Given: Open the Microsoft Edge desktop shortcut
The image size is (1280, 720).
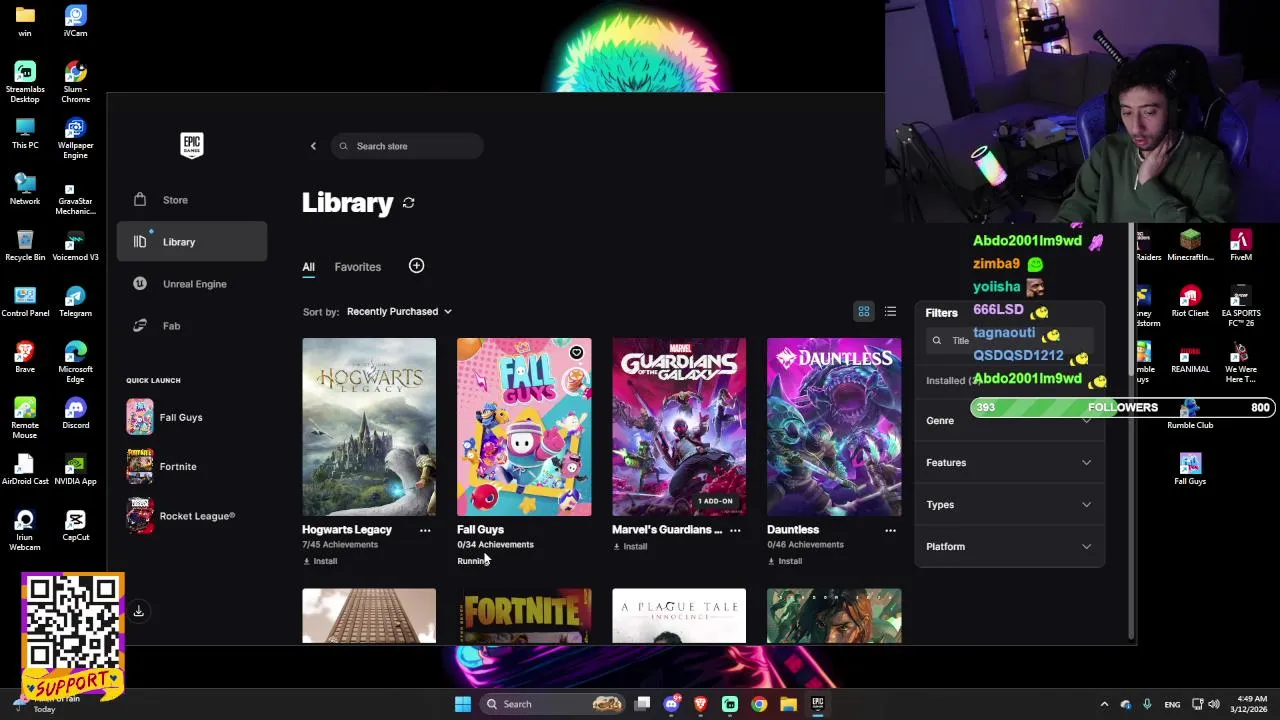Looking at the screenshot, I should [75, 362].
